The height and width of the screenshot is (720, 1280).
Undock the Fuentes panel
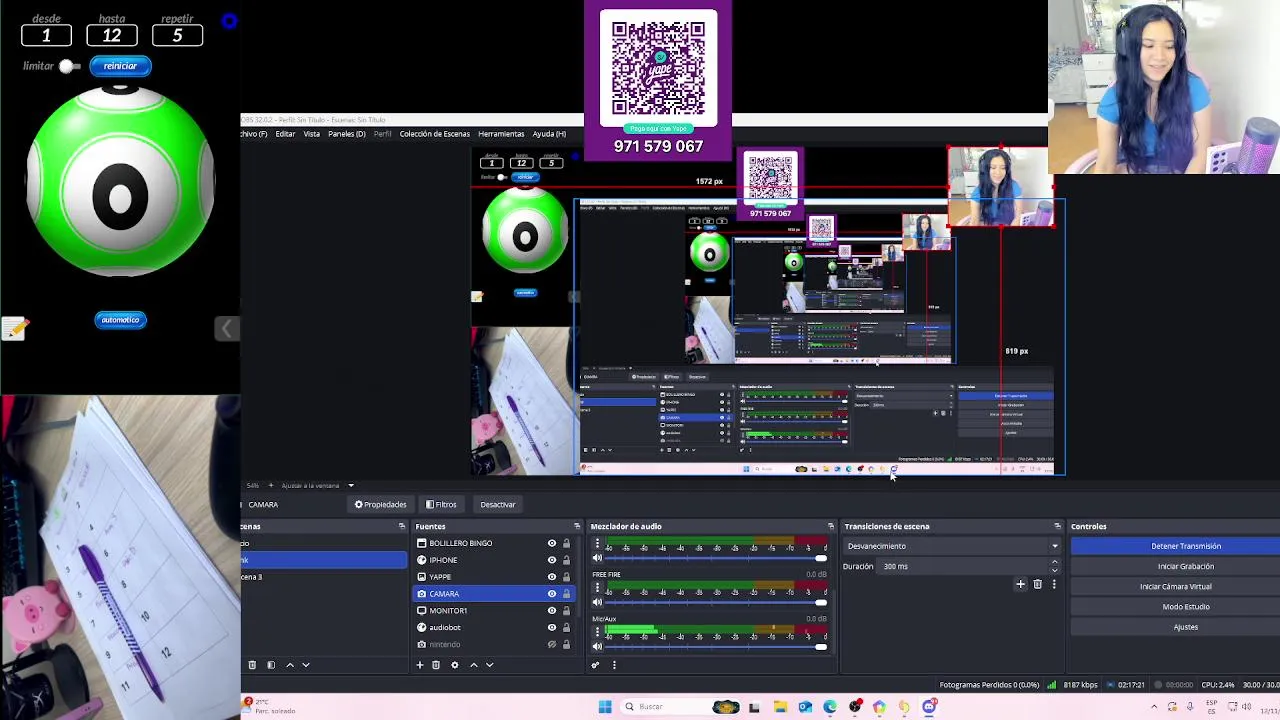pyautogui.click(x=576, y=526)
